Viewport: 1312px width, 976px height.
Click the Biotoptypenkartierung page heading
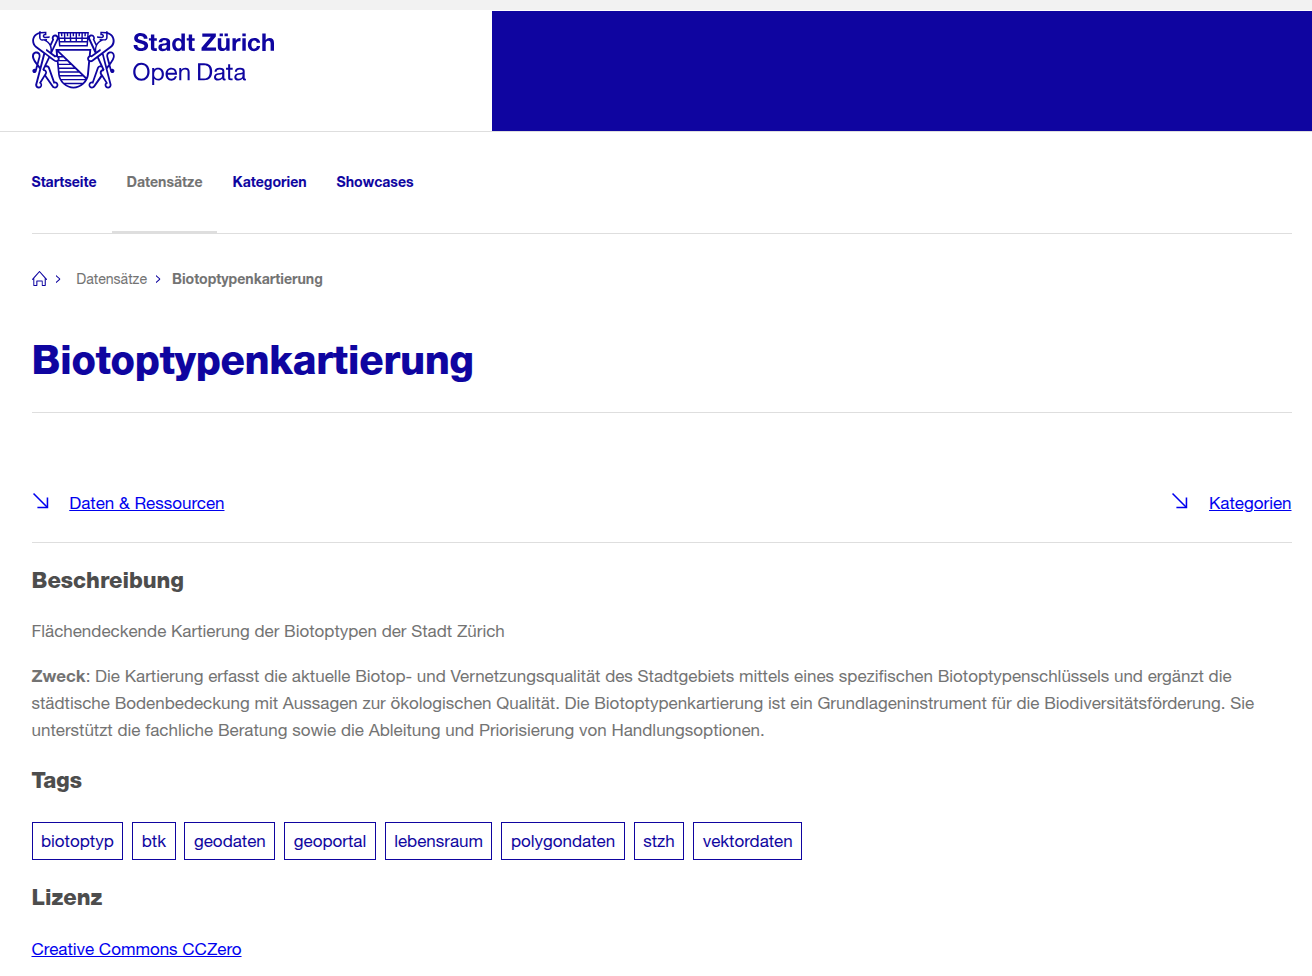tap(252, 361)
